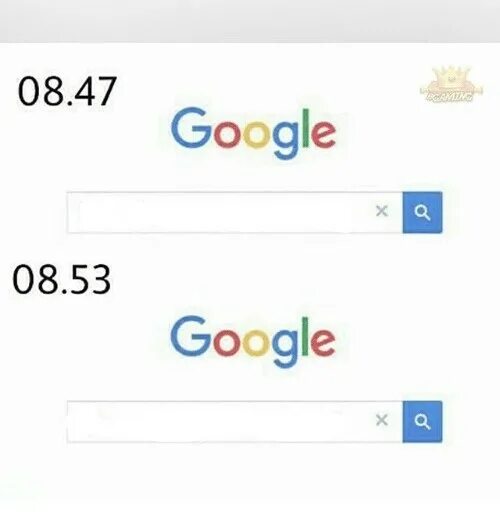The image size is (500, 522).
Task: Click green letter l in the 08.47 Google logo
Action: coord(306,128)
